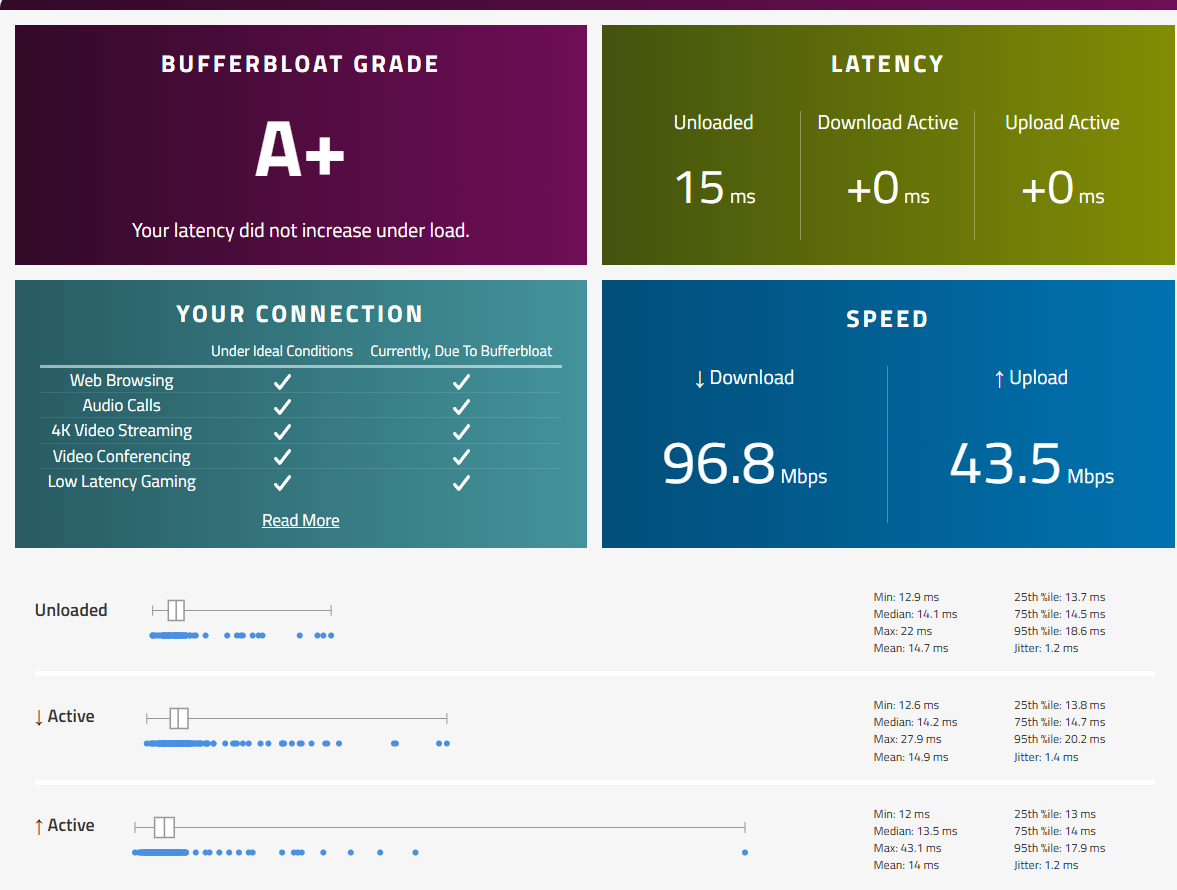Click the 4K Video Streaming row label
Image resolution: width=1177 pixels, height=890 pixels.
[122, 431]
